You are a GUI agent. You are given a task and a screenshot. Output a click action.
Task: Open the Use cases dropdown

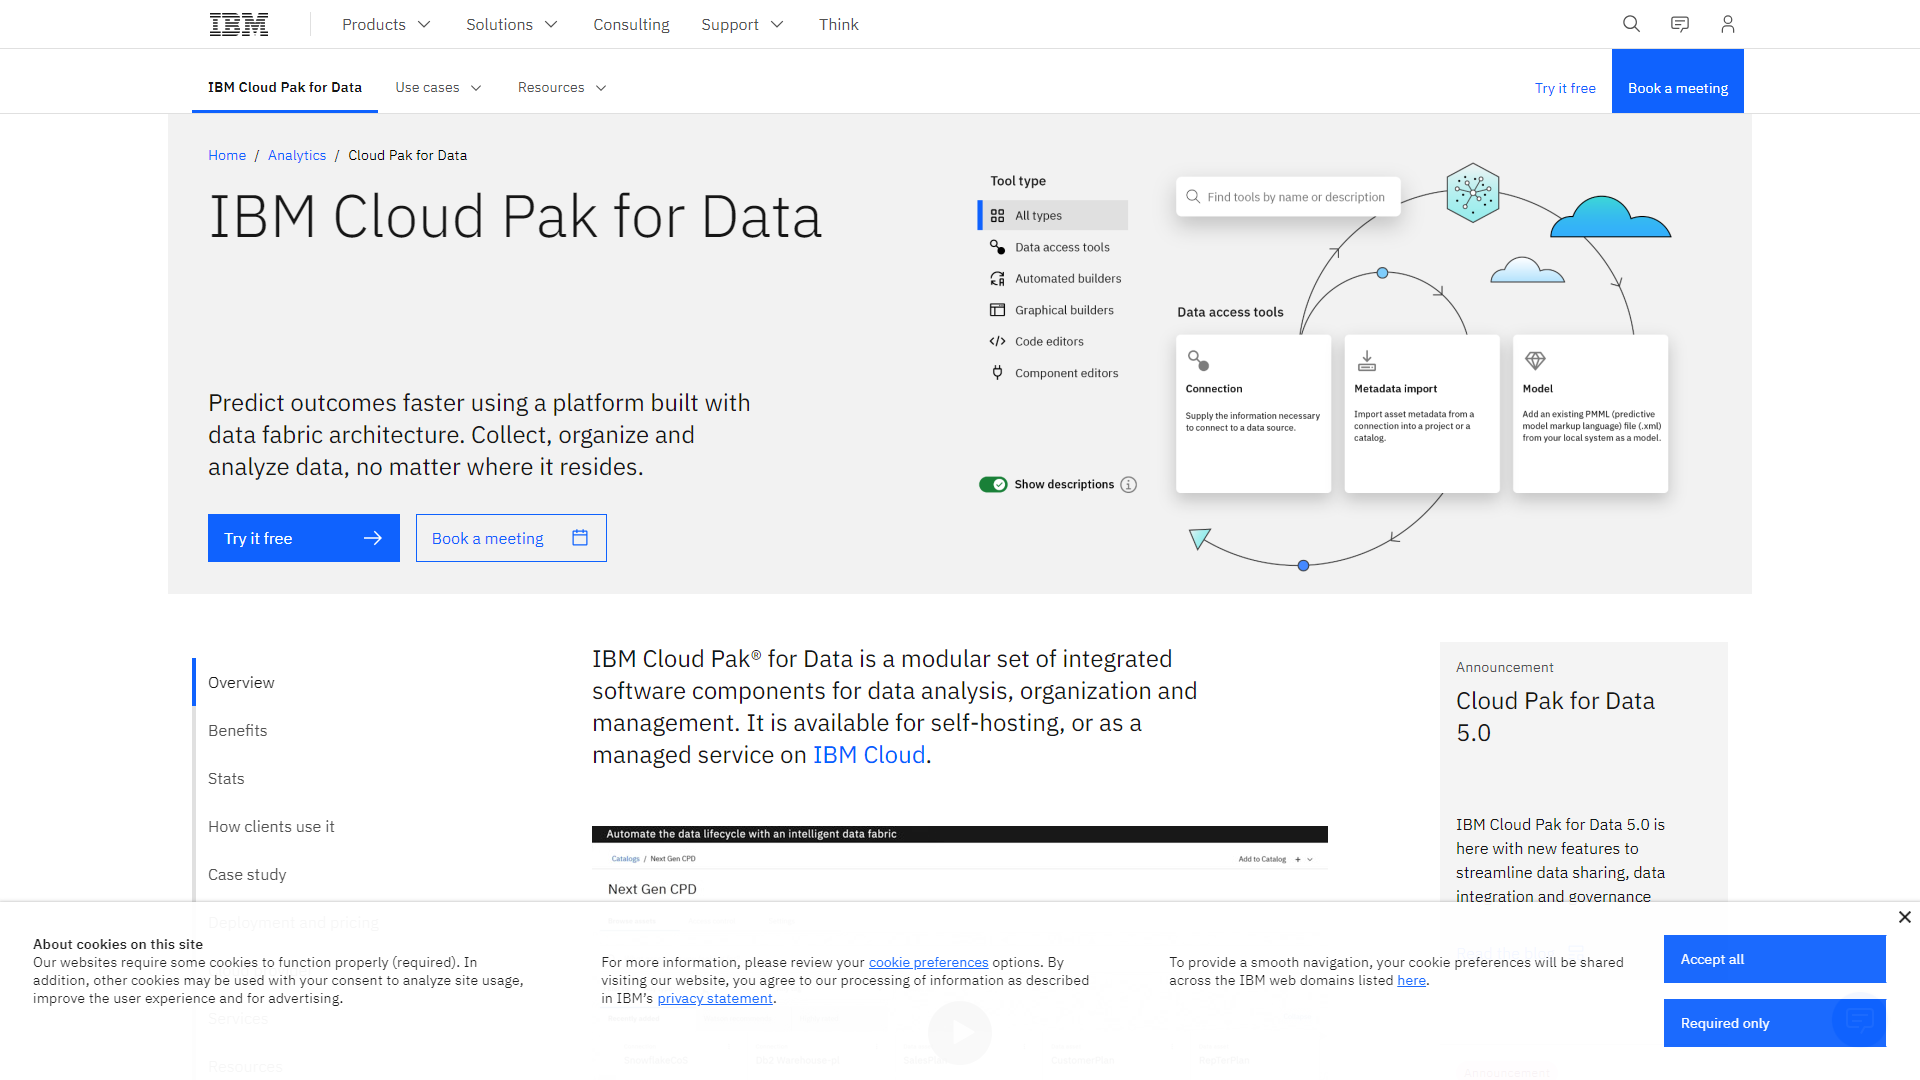438,87
